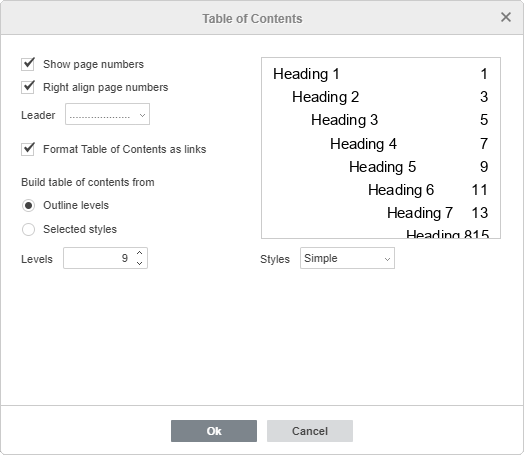Select the Outline levels radio button
The image size is (524, 455).
point(28,205)
